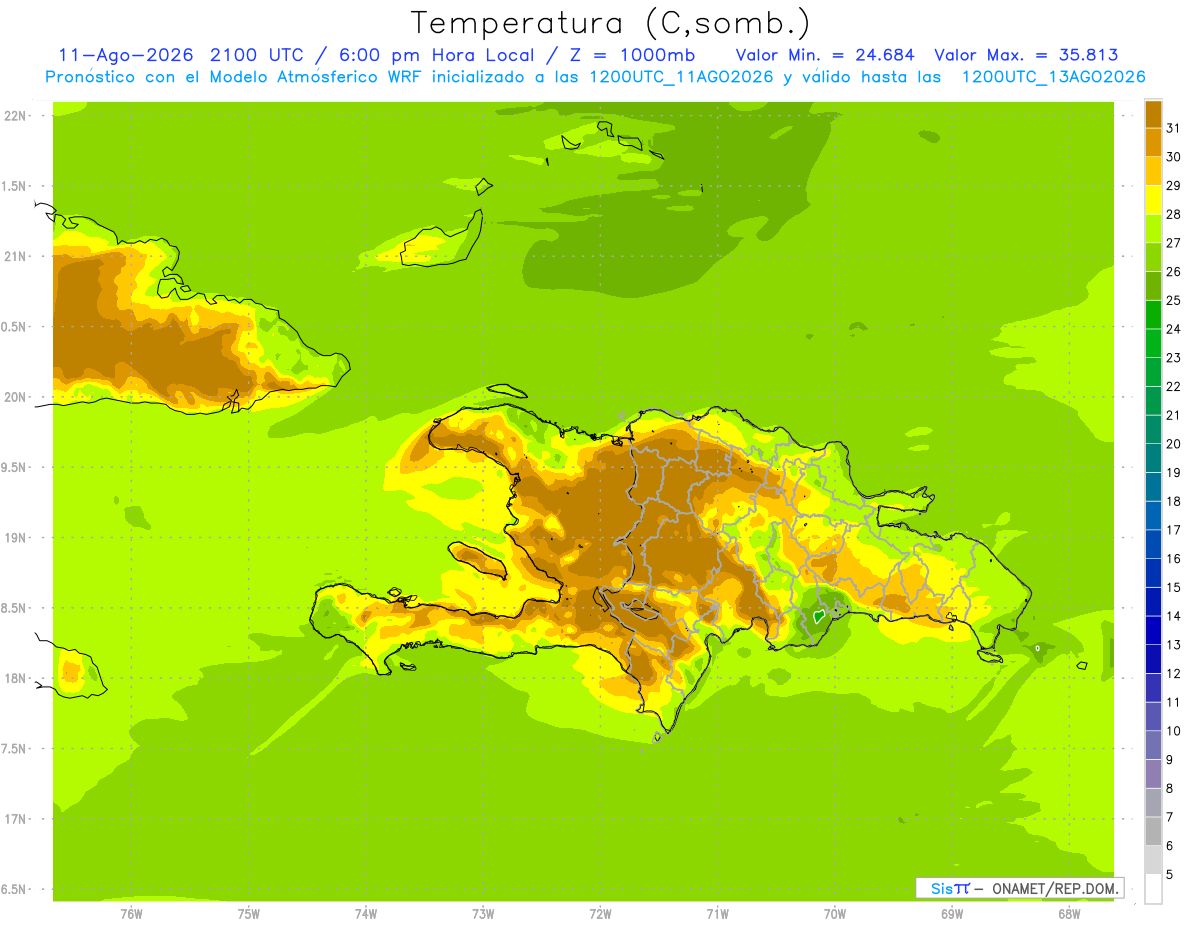Click the "75W" longitude axis label

coord(249,914)
